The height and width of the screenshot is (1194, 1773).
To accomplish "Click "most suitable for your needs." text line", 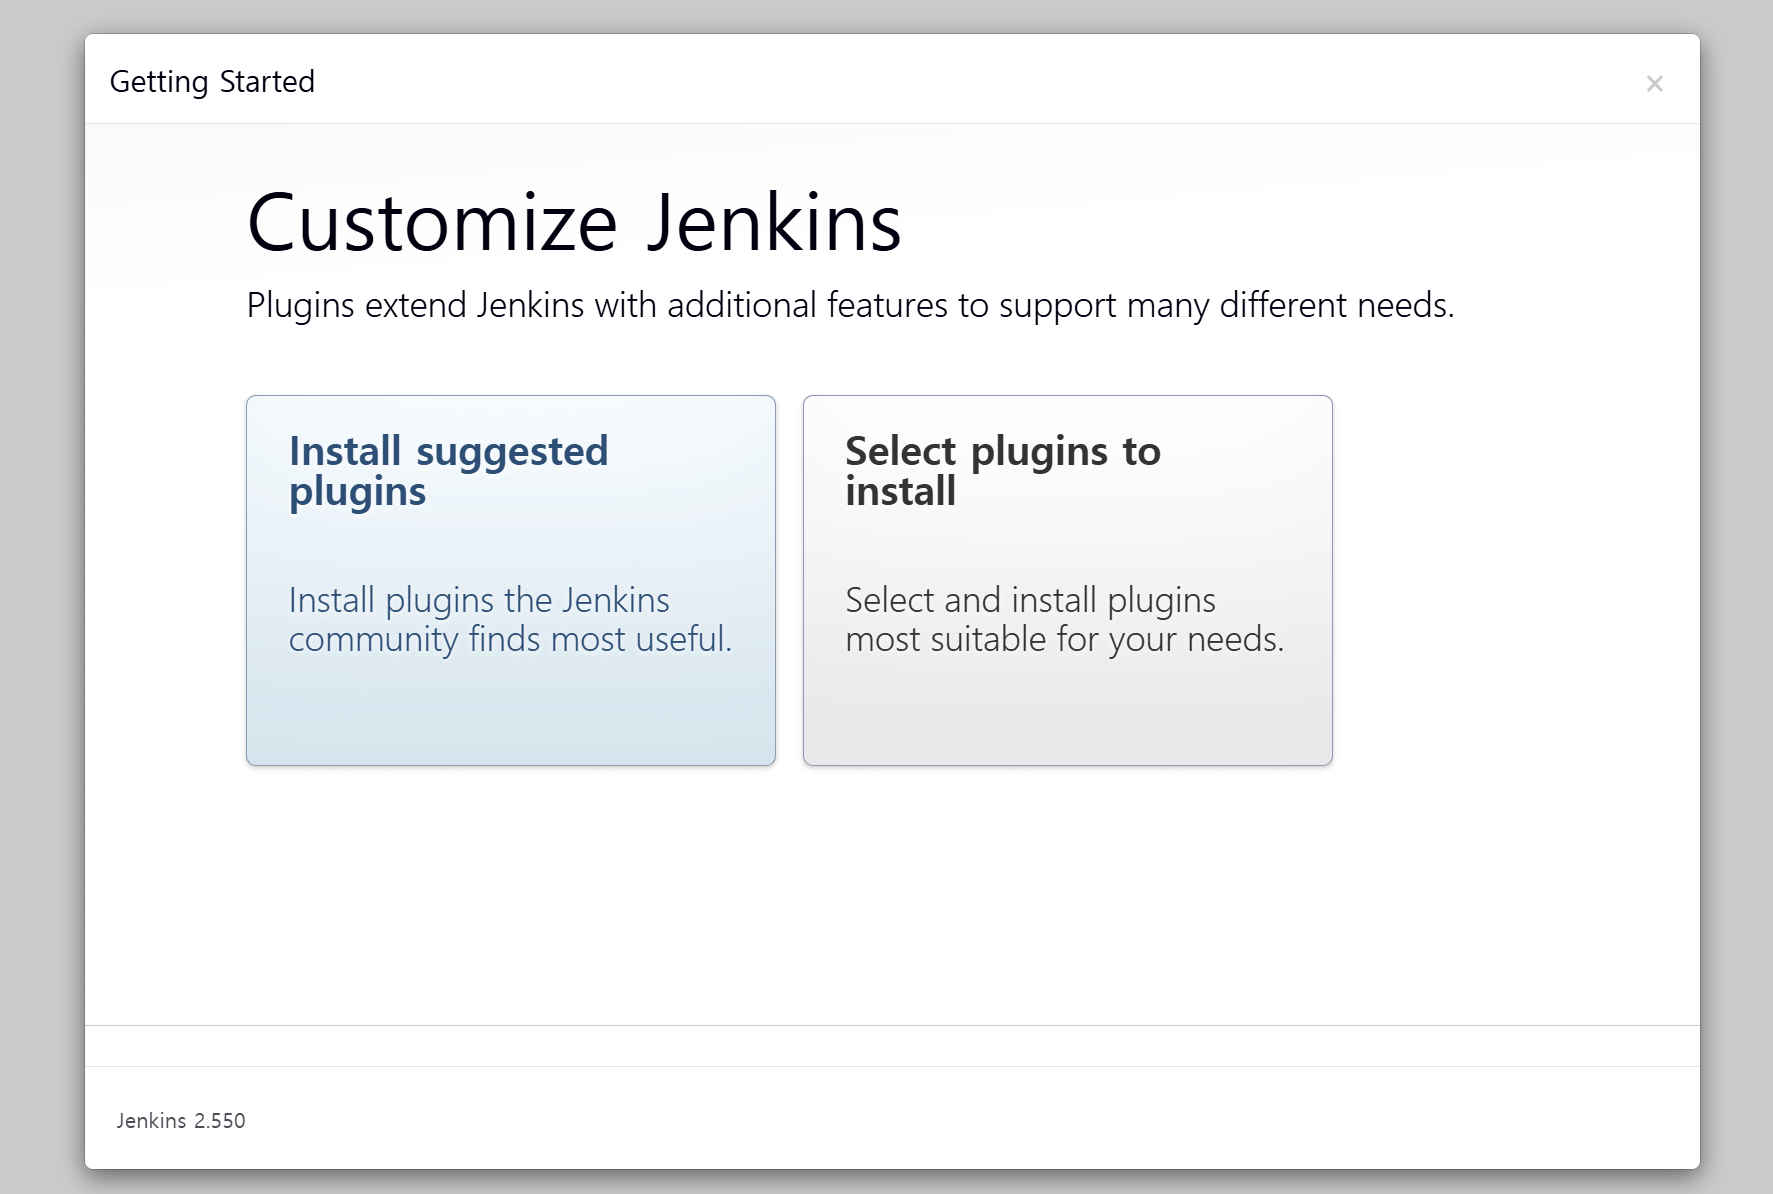I will click(x=1064, y=639).
